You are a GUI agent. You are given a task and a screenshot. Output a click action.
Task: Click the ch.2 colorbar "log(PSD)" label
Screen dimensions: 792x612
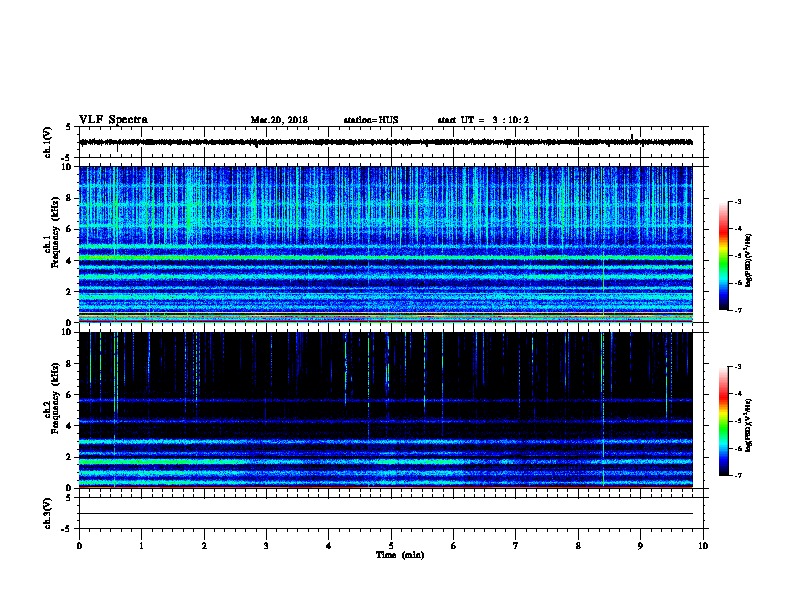point(749,426)
